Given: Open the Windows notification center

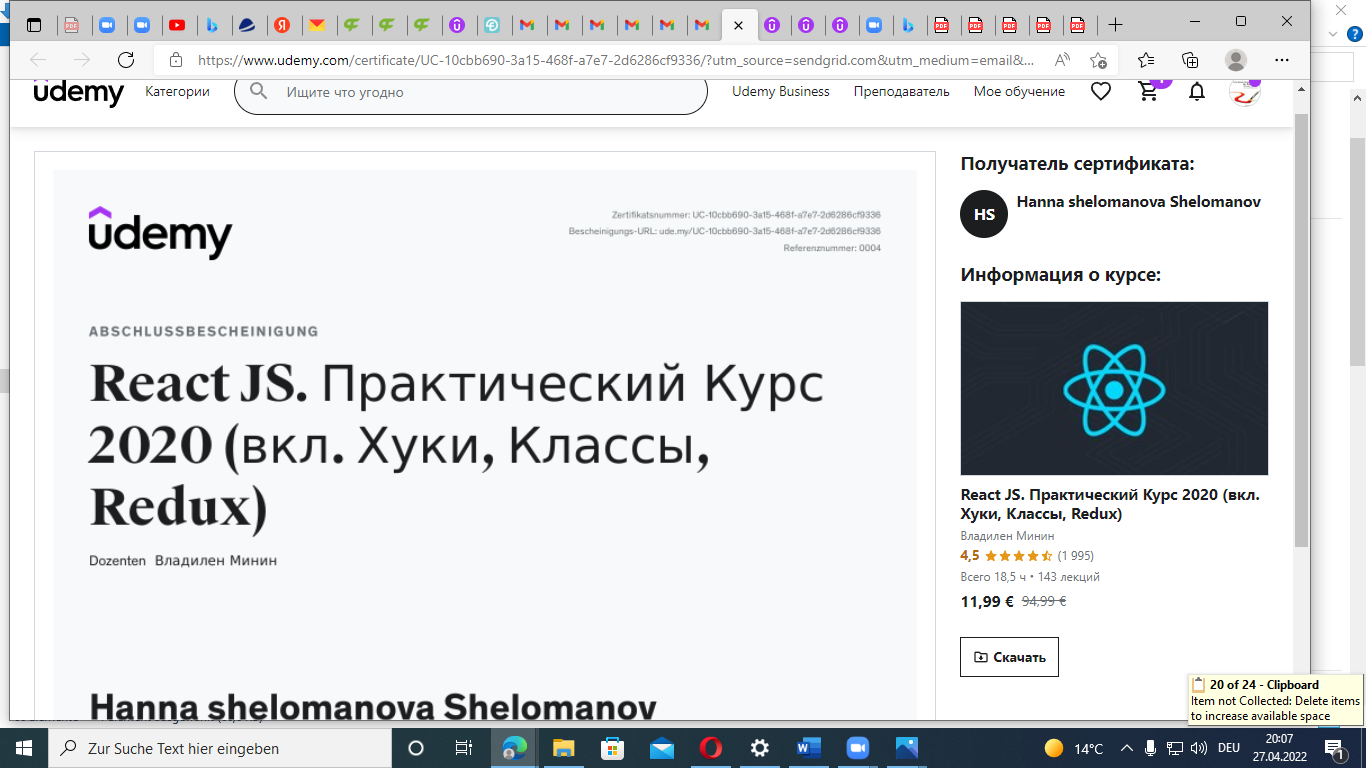Looking at the screenshot, I should (x=1333, y=748).
